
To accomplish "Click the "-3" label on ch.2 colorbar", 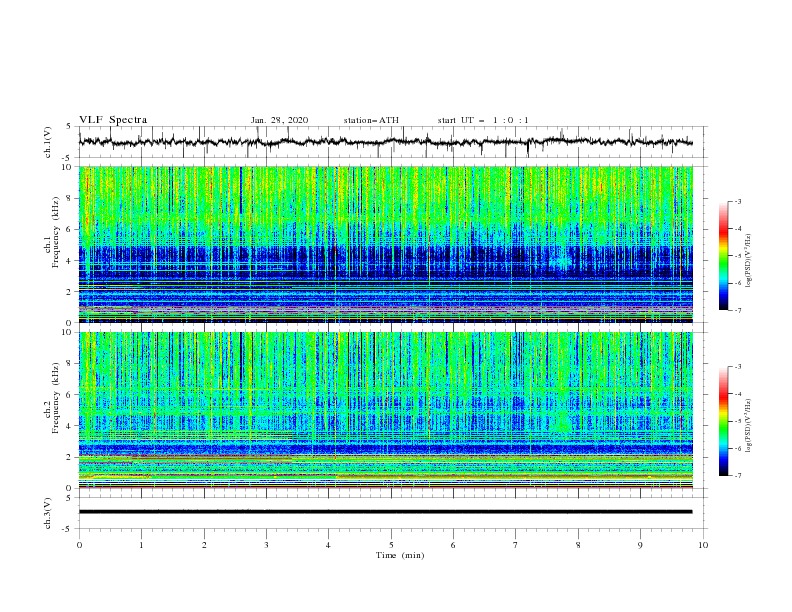I will coord(737,367).
